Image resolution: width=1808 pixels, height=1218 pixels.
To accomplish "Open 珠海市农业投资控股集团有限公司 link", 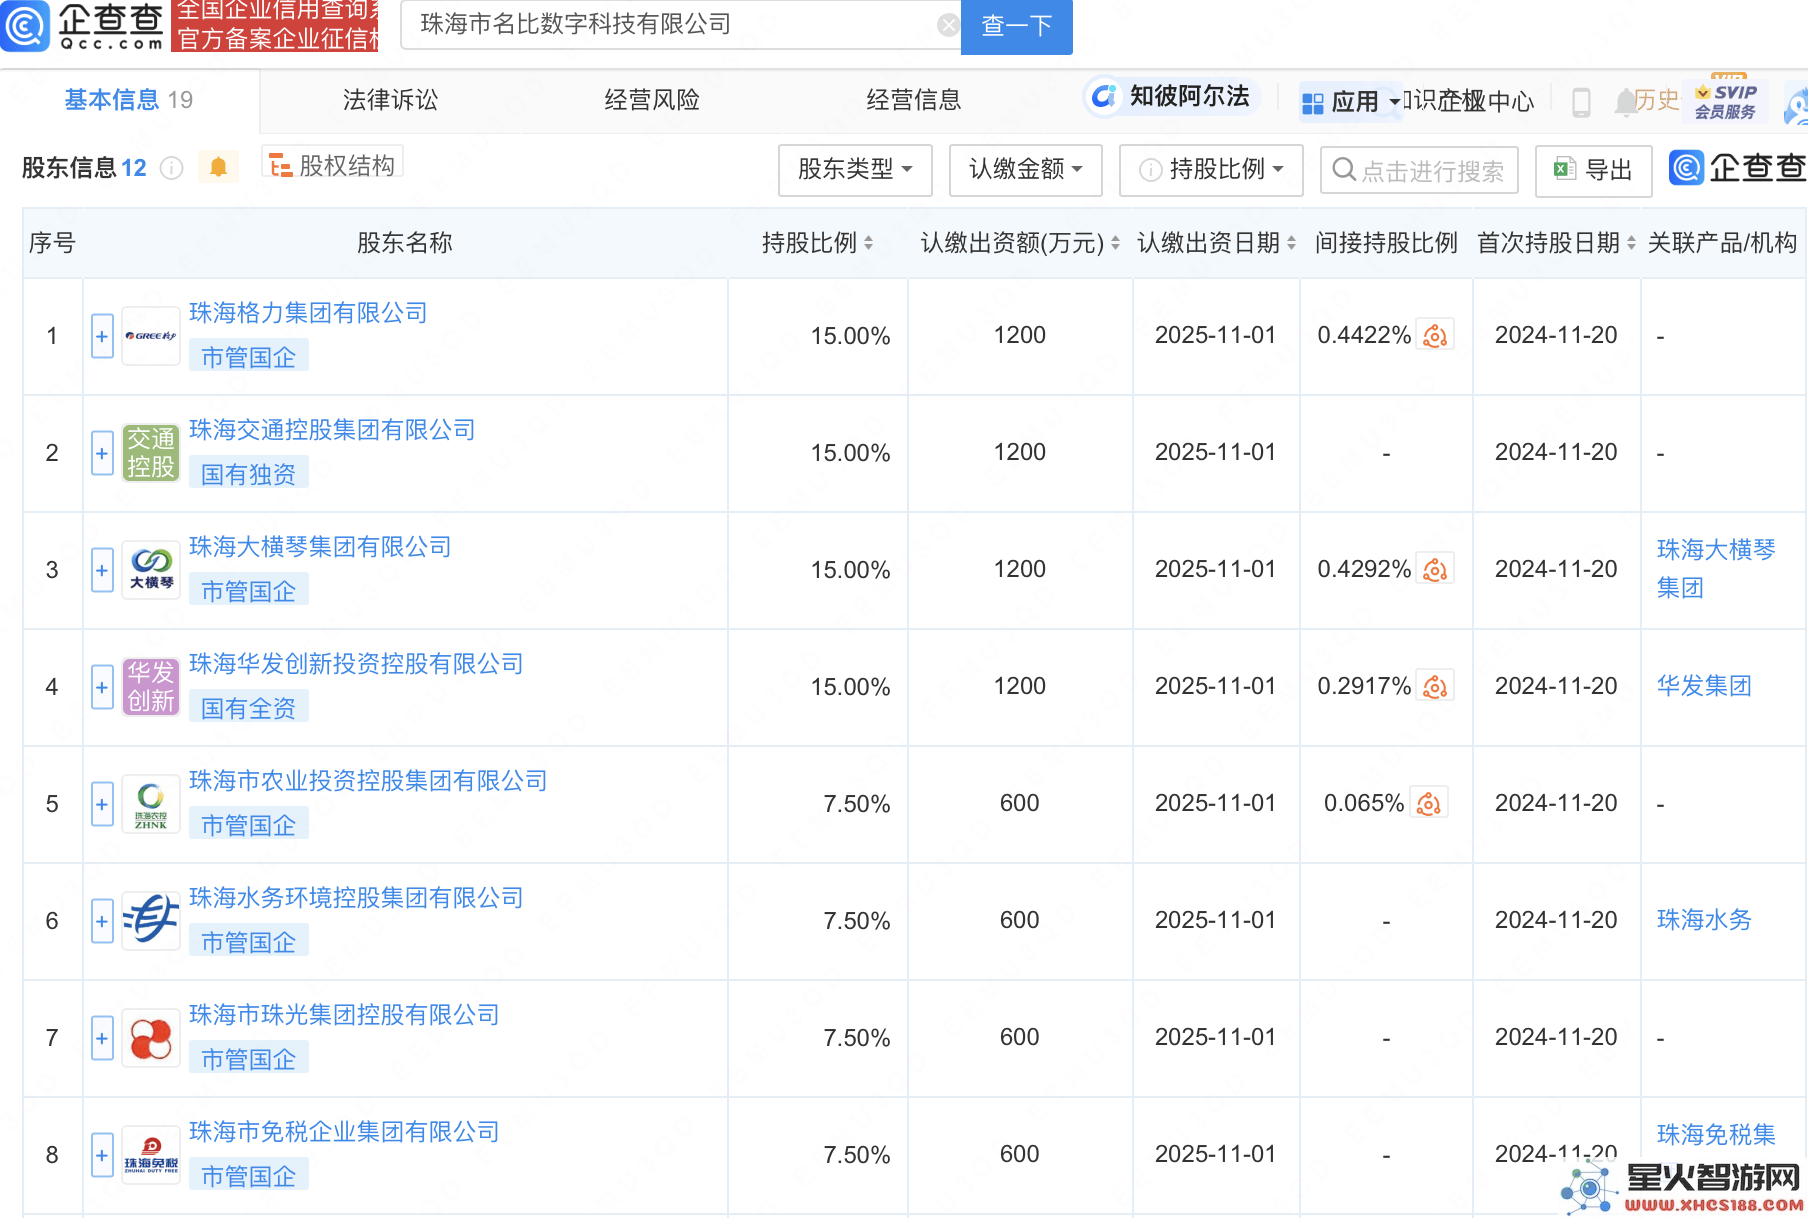I will pyautogui.click(x=368, y=781).
